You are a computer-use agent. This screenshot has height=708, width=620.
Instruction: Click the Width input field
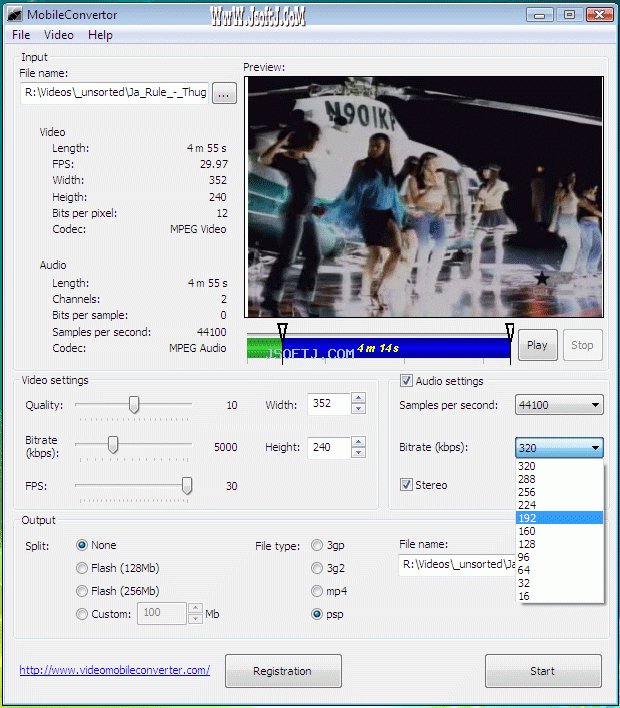click(x=329, y=403)
